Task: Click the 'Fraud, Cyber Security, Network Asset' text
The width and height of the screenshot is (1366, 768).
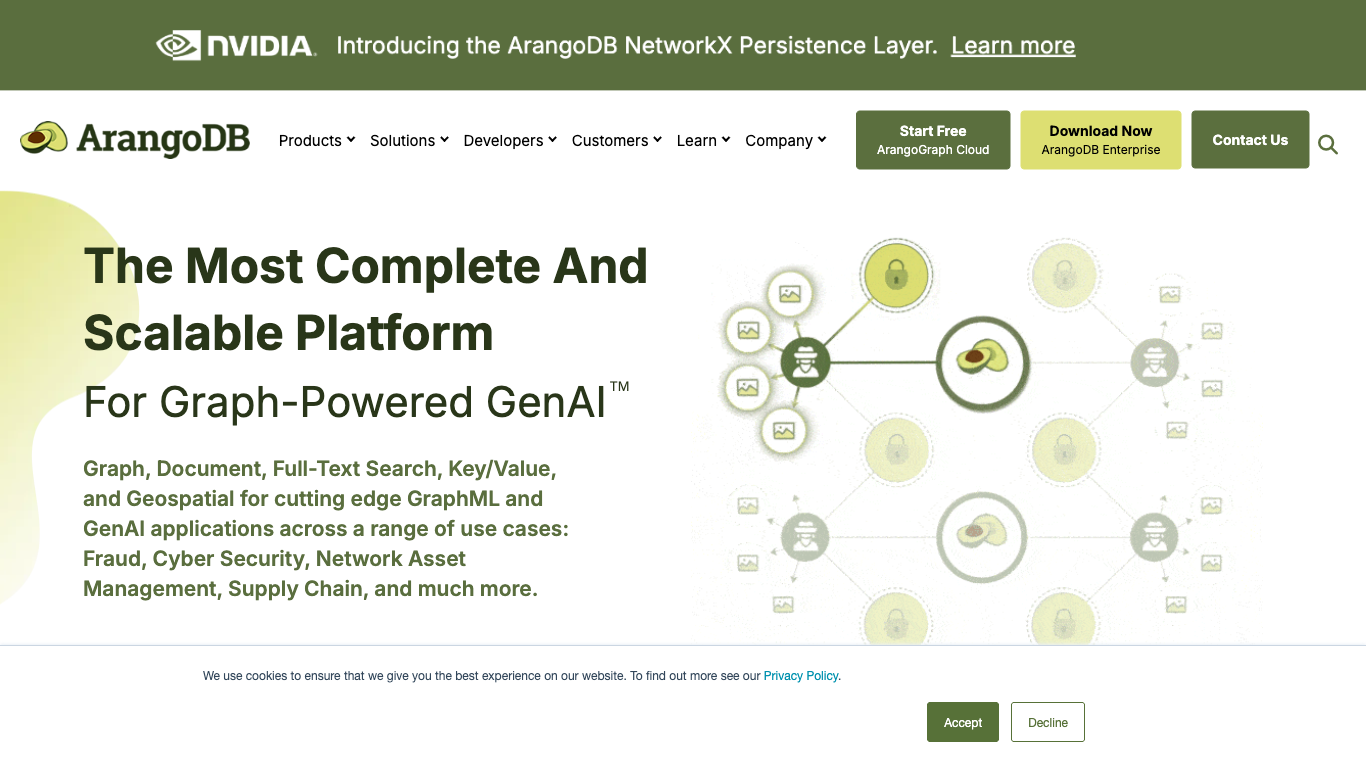Action: pos(275,558)
